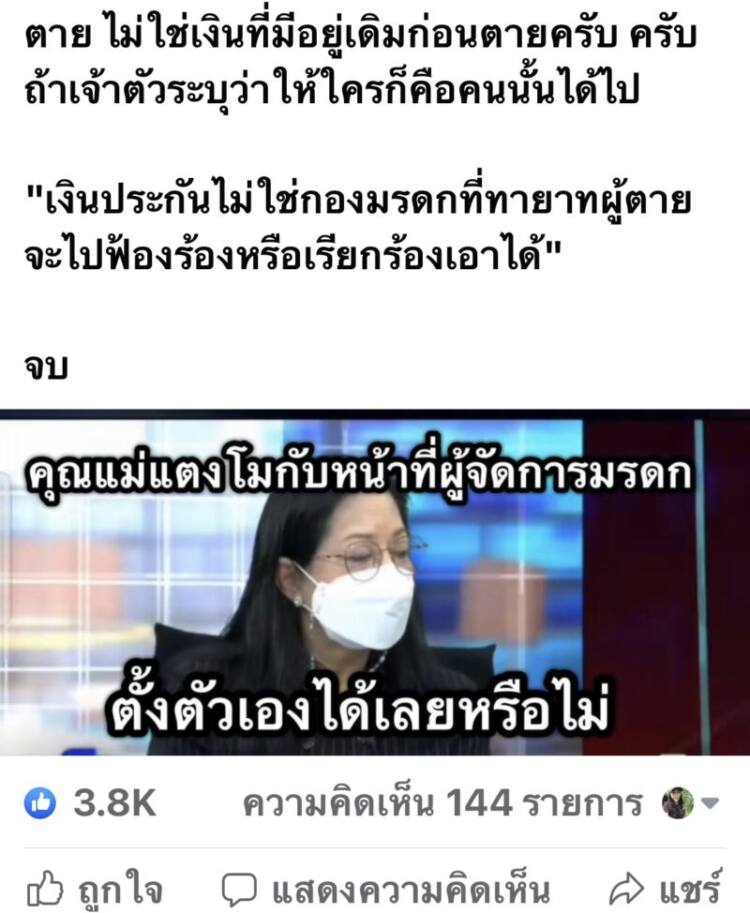750x913 pixels.
Task: Click the post line starting ถ้าเจ้าตัวระบุว่า
Action: click(332, 91)
